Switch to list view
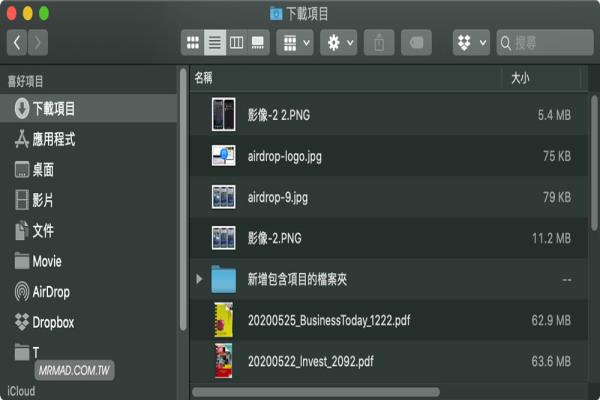The height and width of the screenshot is (400, 600). point(215,42)
